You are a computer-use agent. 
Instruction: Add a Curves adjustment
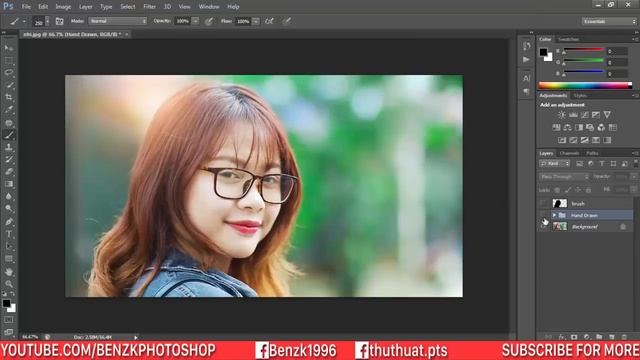(x=584, y=115)
